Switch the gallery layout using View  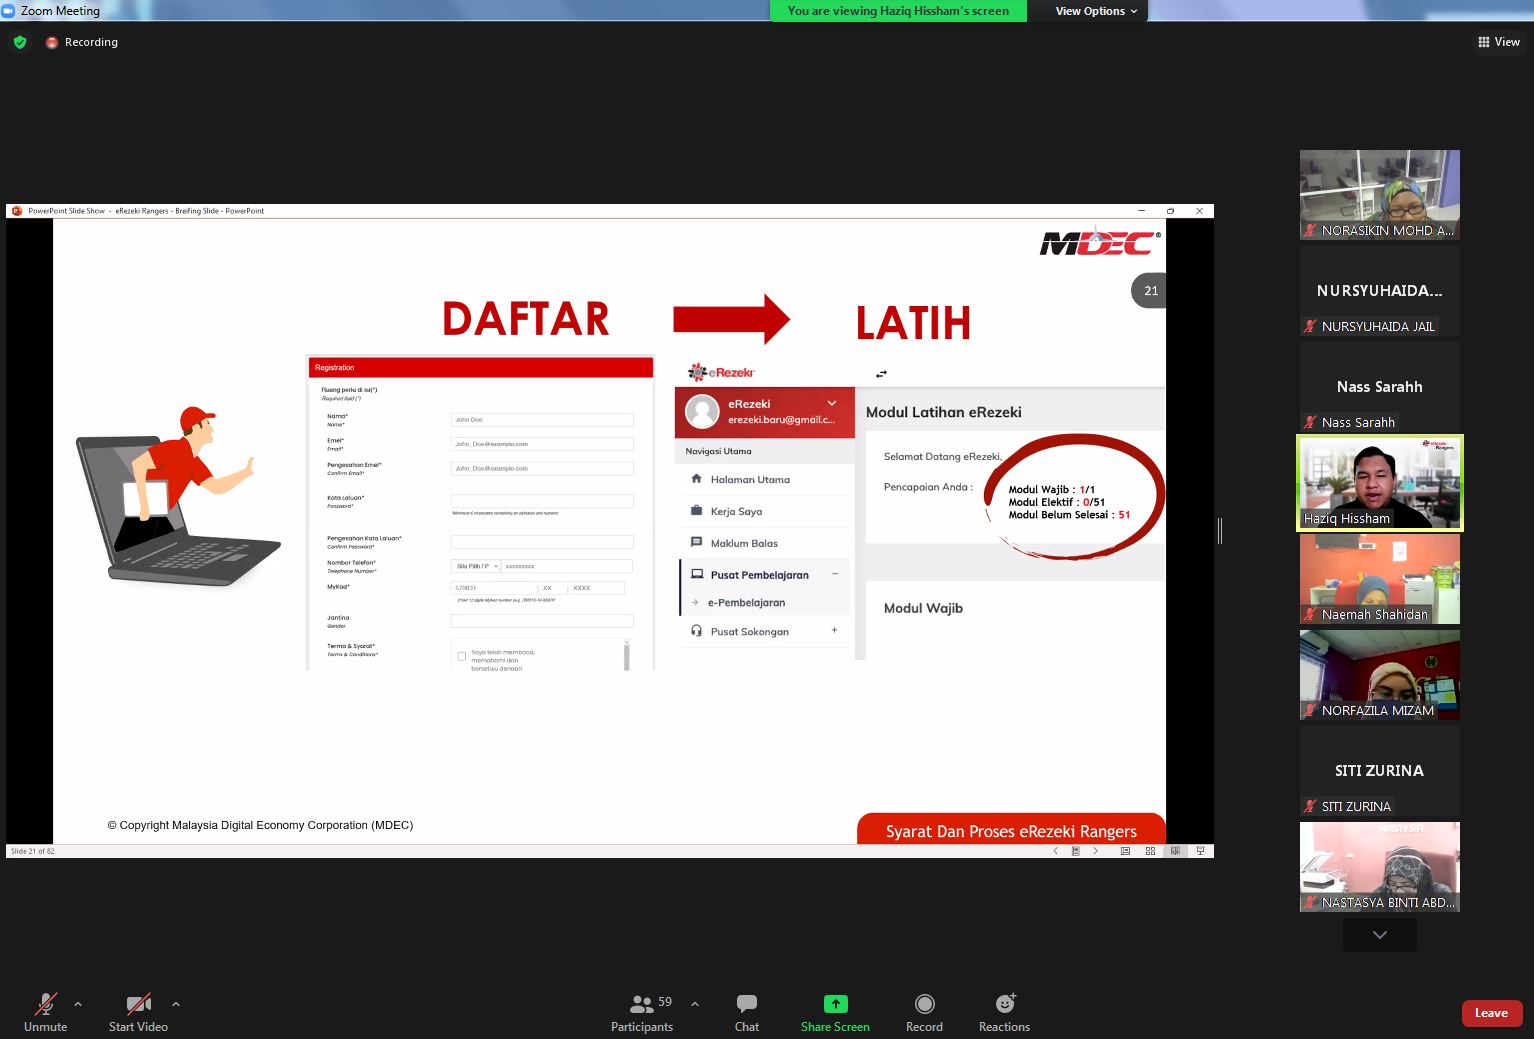[1498, 42]
